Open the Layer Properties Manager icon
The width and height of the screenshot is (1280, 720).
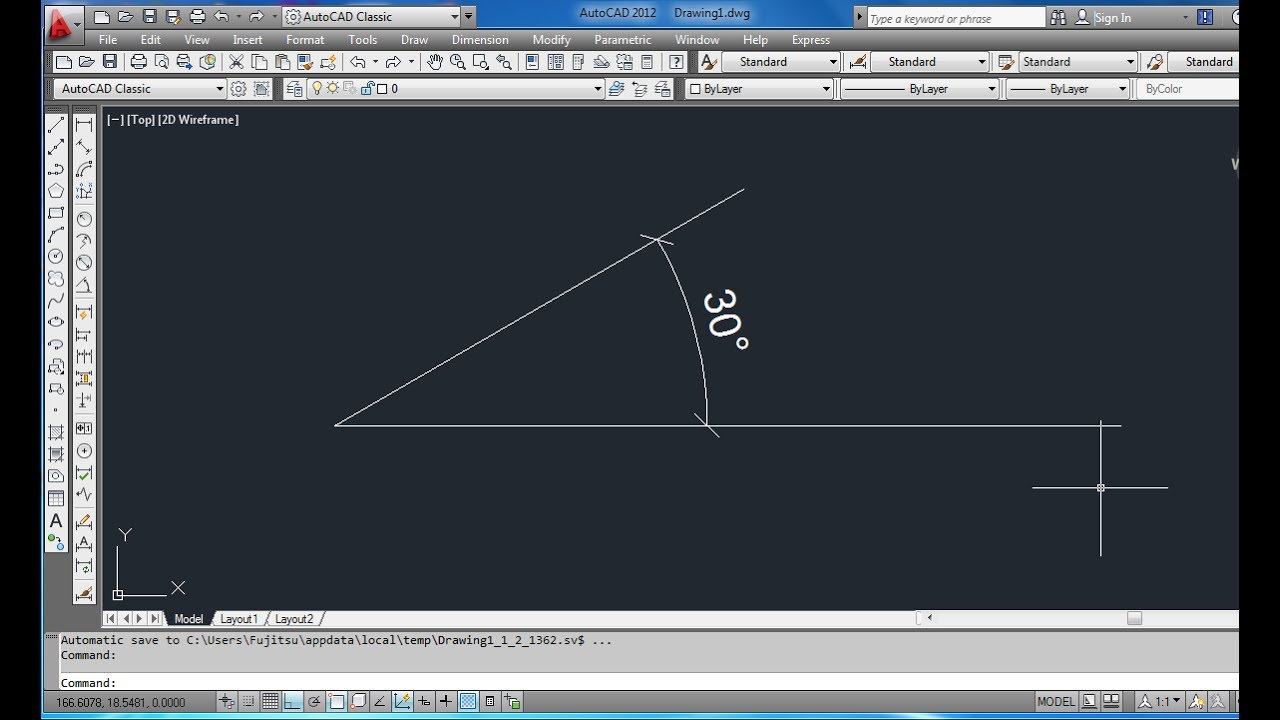coord(294,89)
